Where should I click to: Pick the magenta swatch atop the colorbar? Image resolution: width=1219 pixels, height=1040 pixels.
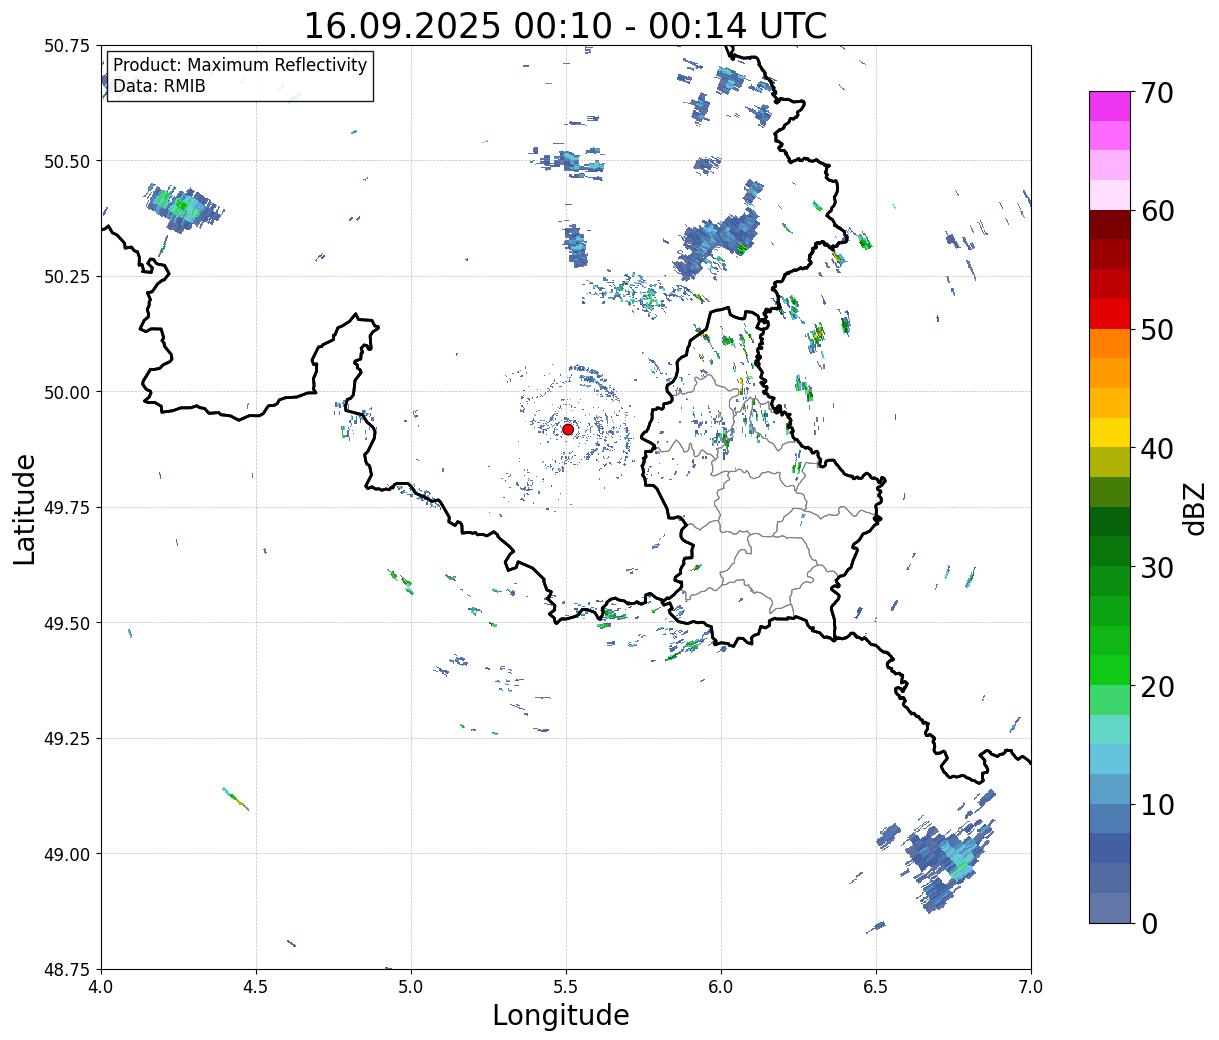(x=1110, y=106)
